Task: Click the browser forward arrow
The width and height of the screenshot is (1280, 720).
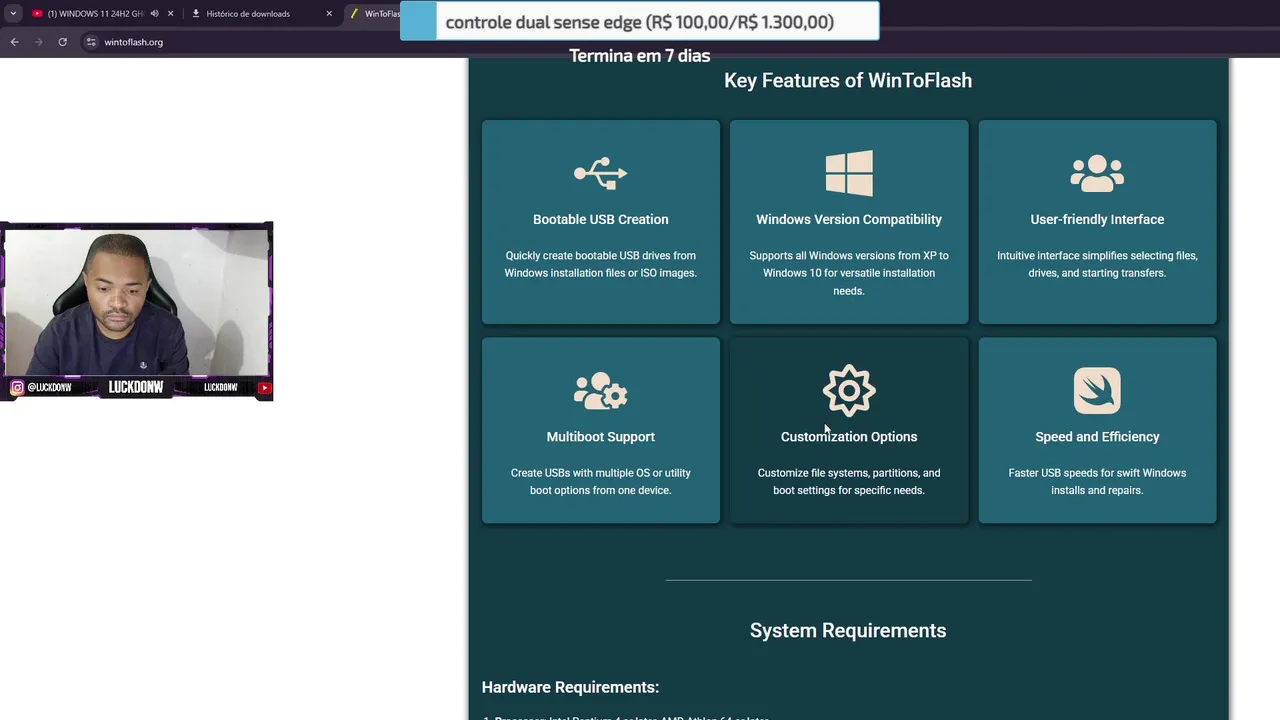Action: (x=38, y=42)
